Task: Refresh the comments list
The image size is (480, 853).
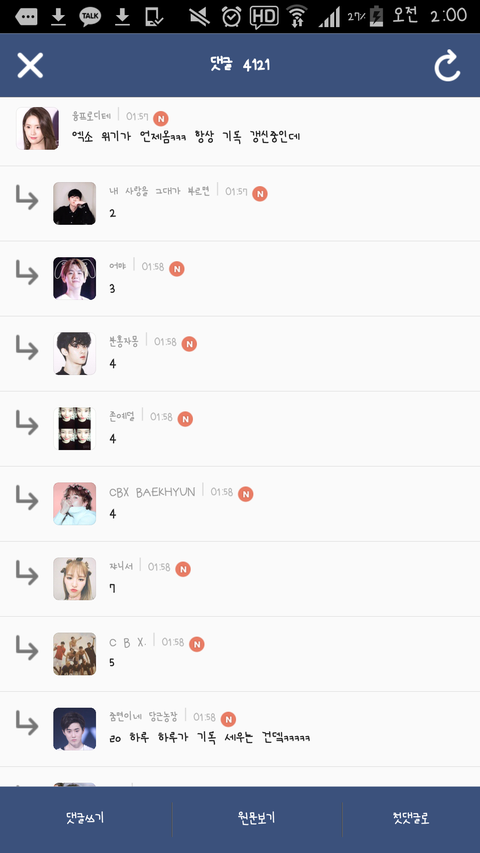Action: coord(447,65)
